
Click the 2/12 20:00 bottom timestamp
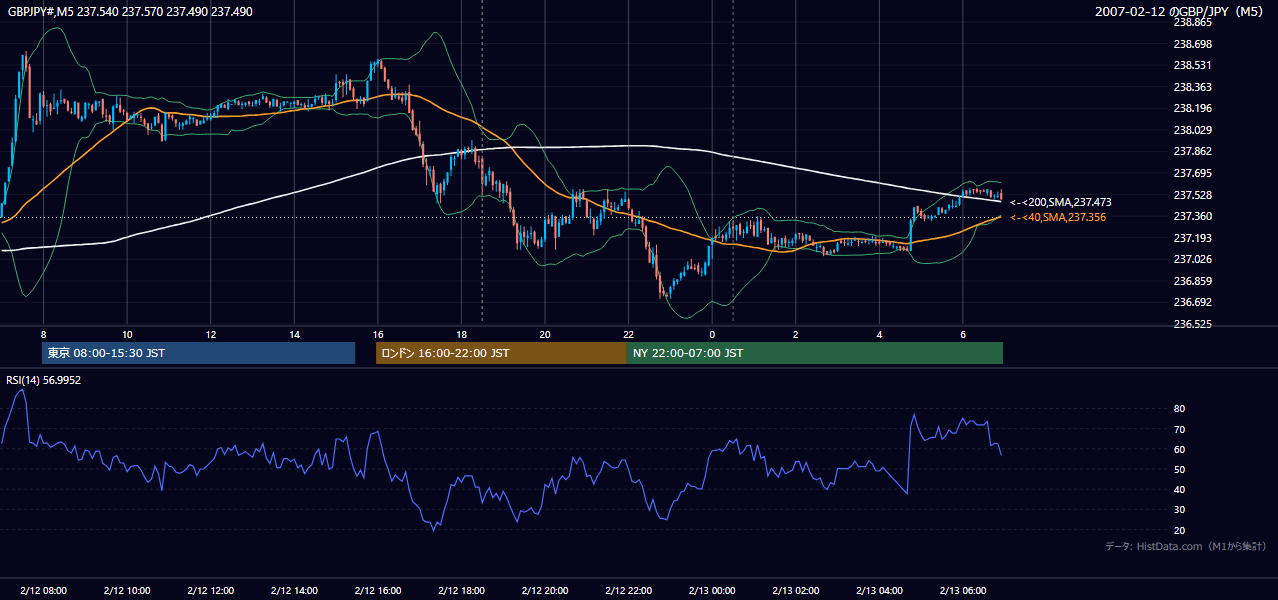(545, 591)
